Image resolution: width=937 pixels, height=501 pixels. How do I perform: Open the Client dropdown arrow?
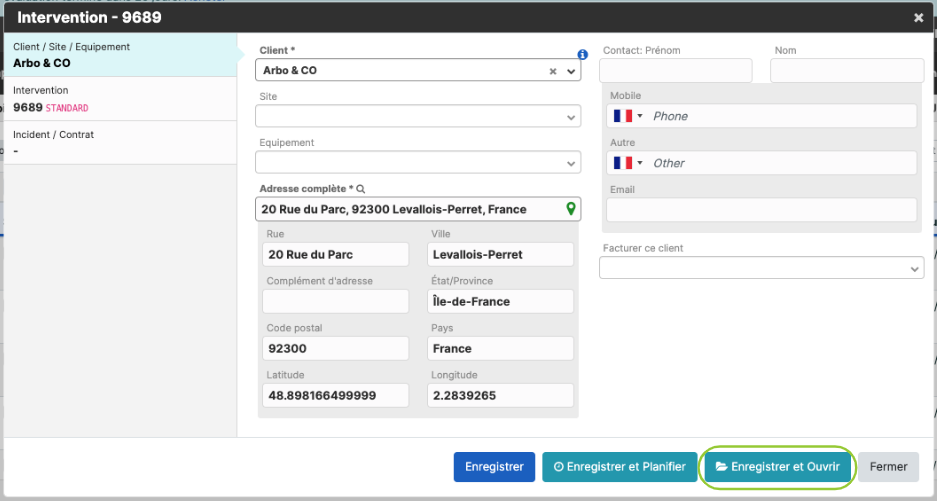571,71
